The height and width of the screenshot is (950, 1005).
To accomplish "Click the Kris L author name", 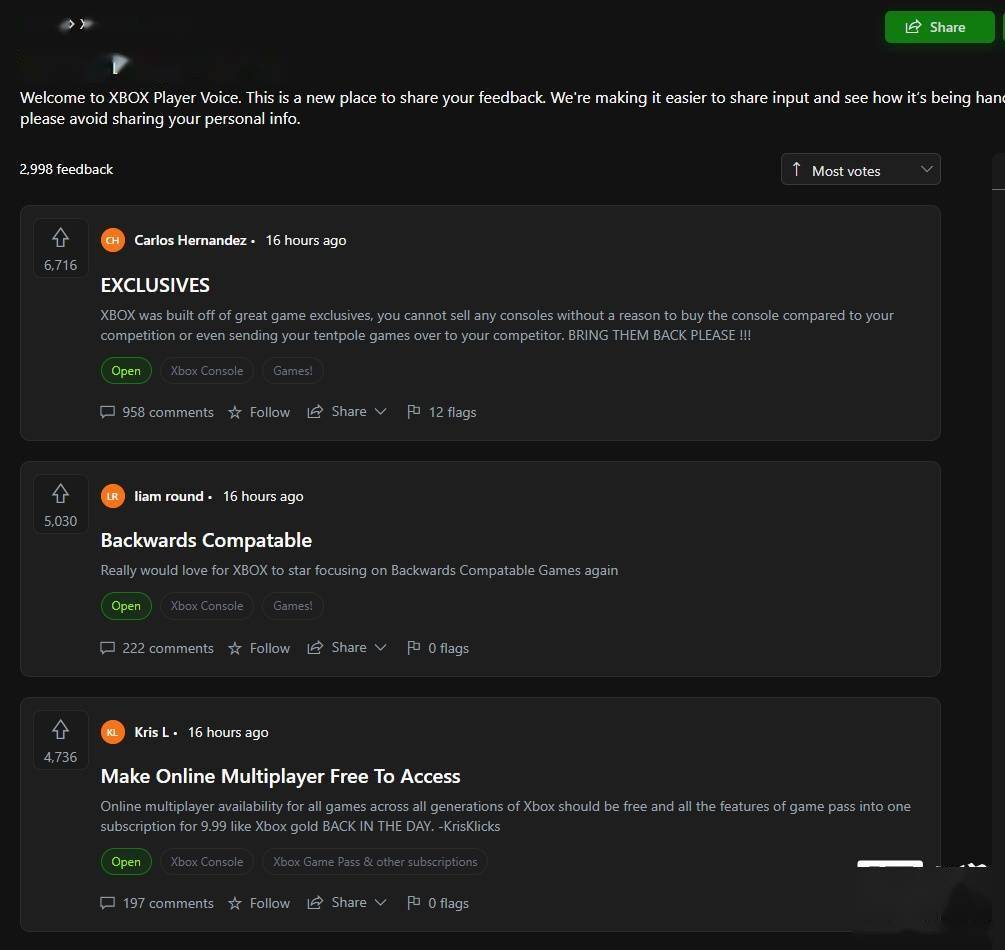I will coord(151,732).
